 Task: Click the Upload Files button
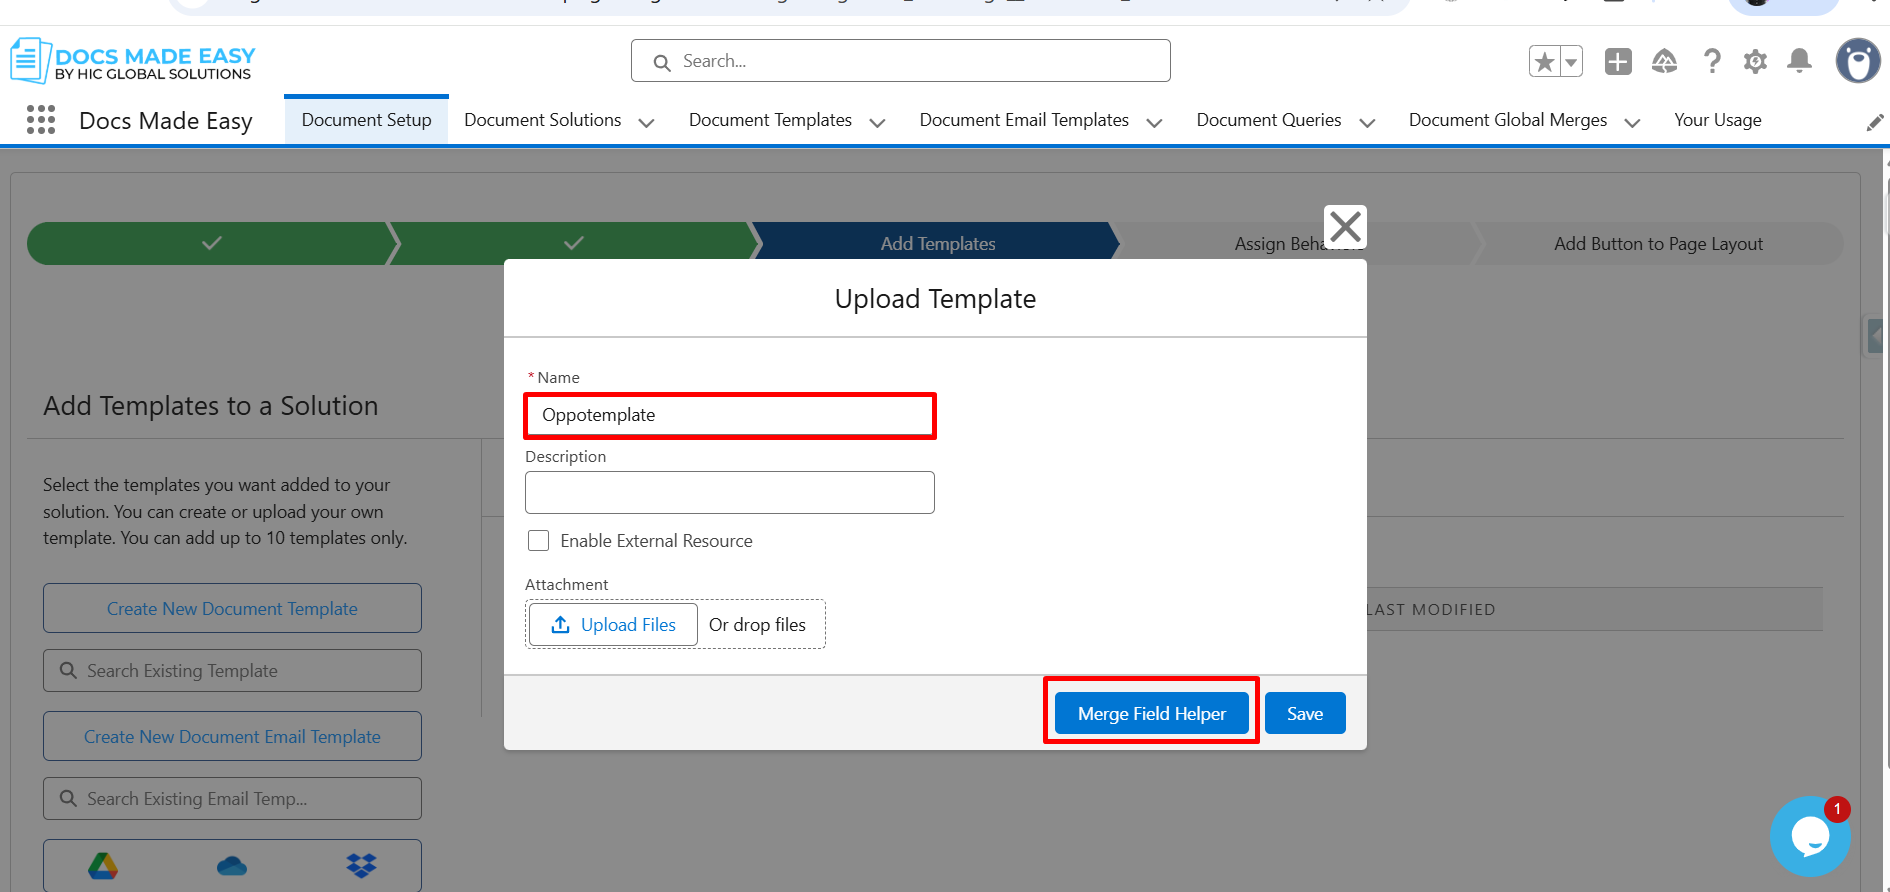(613, 625)
